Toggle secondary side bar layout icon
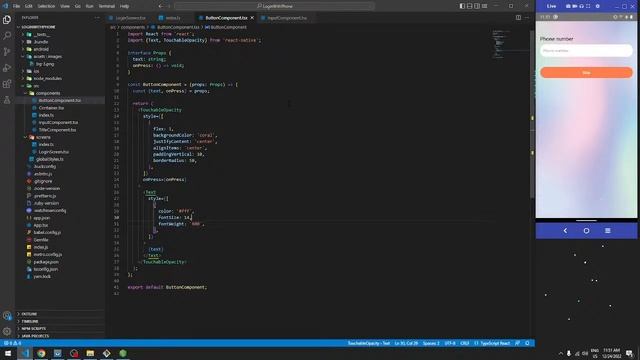The image size is (640, 360). pos(477,6)
